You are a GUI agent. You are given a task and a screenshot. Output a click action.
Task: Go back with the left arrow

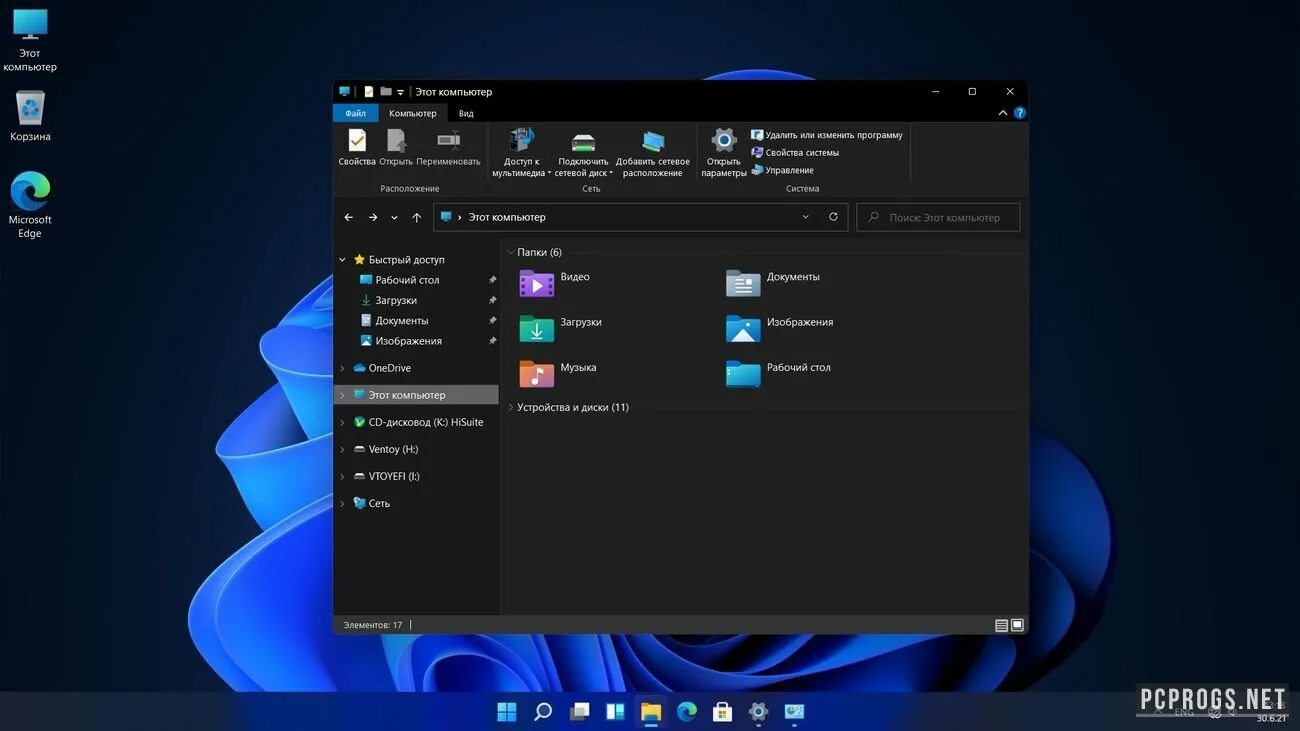349,217
